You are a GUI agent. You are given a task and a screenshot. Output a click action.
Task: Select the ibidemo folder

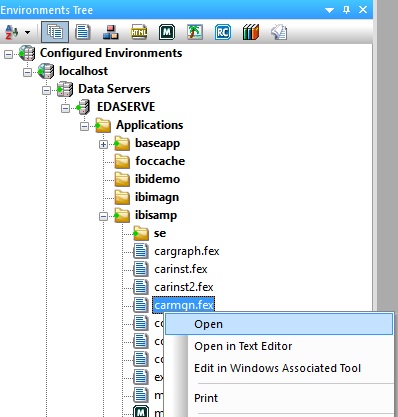[x=157, y=179]
